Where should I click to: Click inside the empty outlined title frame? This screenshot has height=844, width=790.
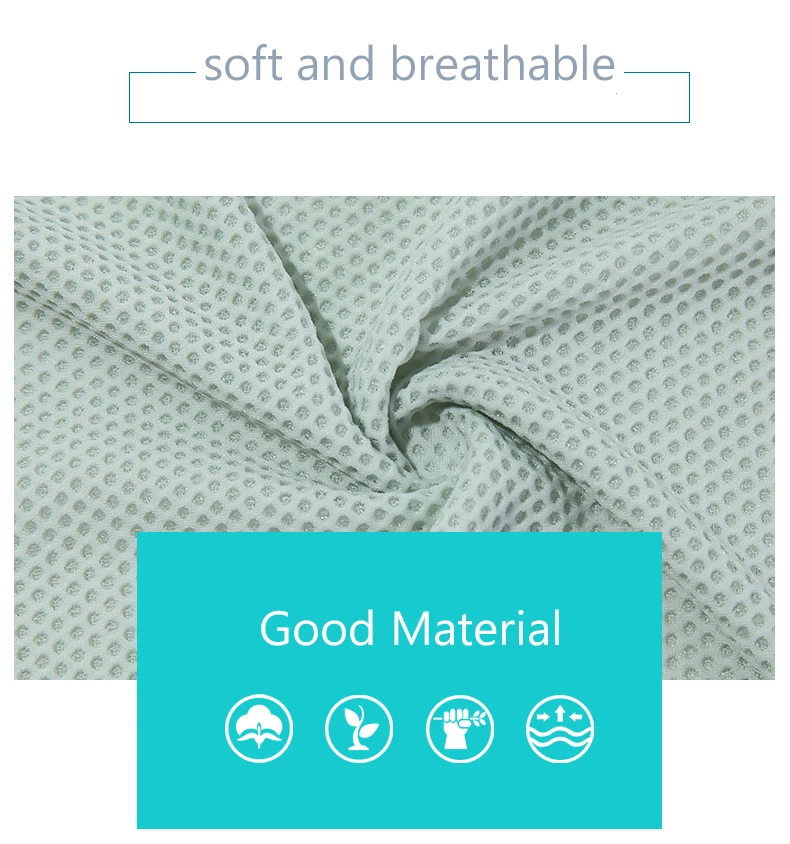coord(409,105)
